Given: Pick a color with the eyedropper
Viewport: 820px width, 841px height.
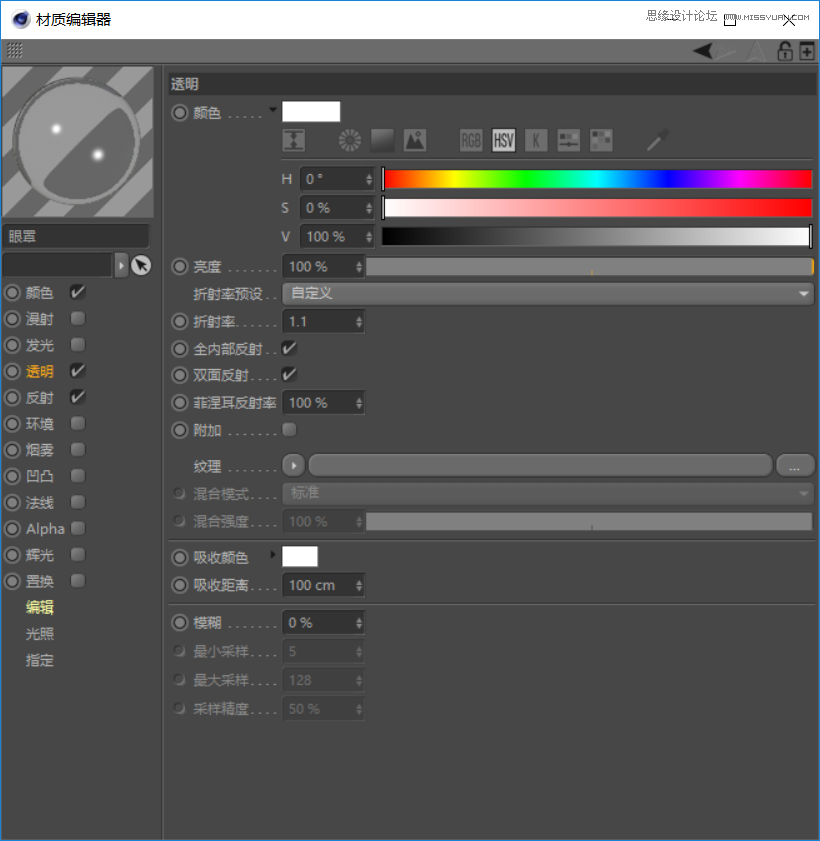Looking at the screenshot, I should click(x=655, y=140).
